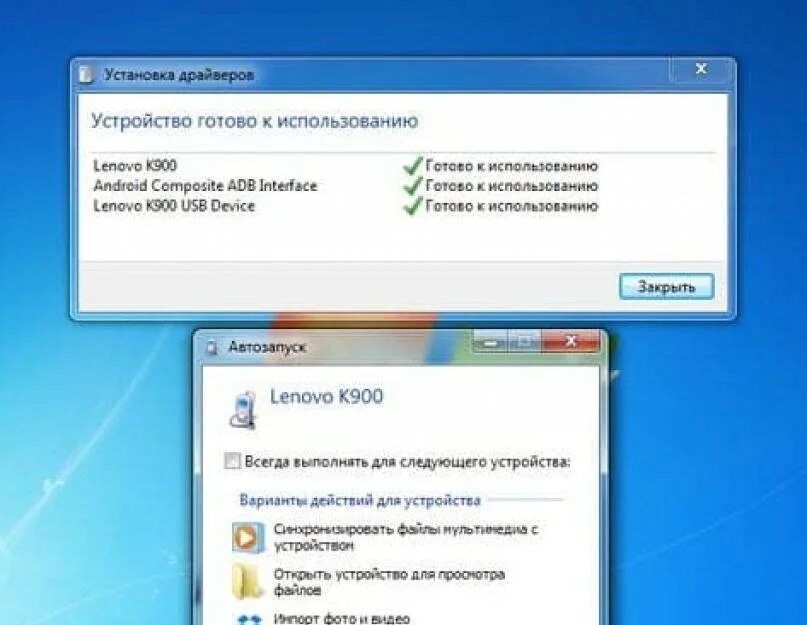Minimize the Автозапуск window

(490, 342)
